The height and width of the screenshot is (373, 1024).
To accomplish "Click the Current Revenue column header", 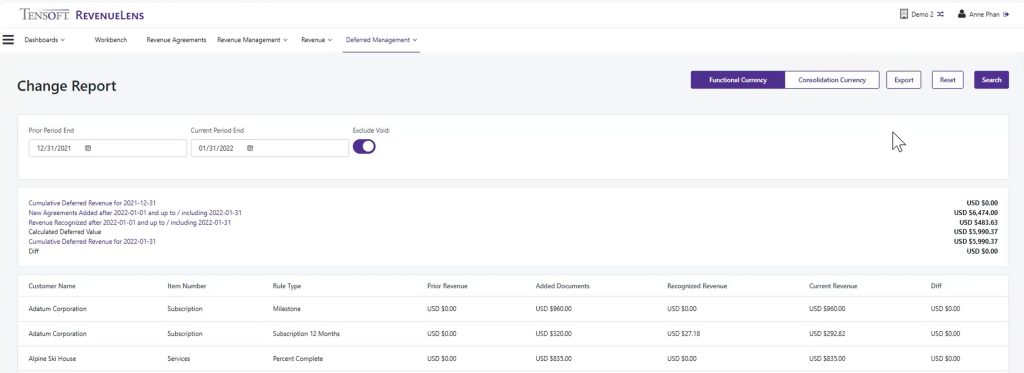I will [833, 286].
